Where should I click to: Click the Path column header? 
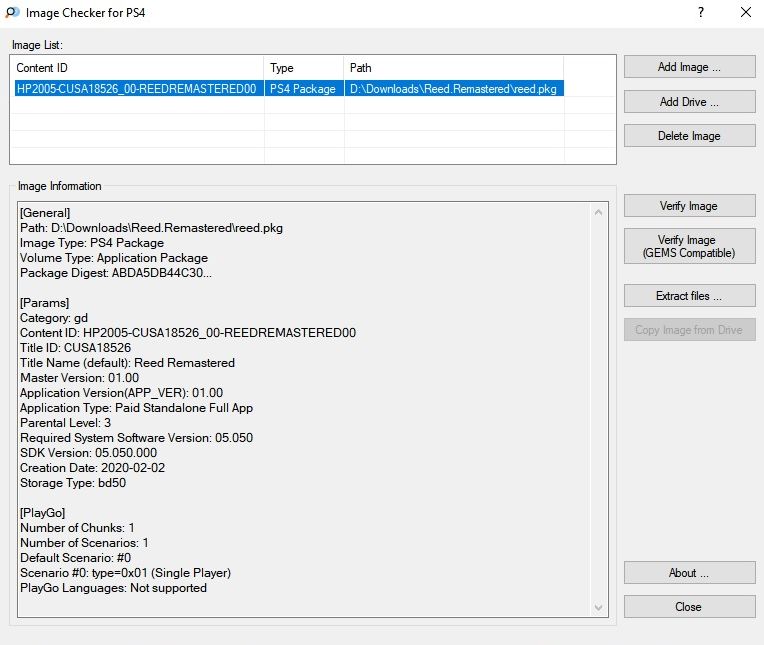pyautogui.click(x=454, y=68)
